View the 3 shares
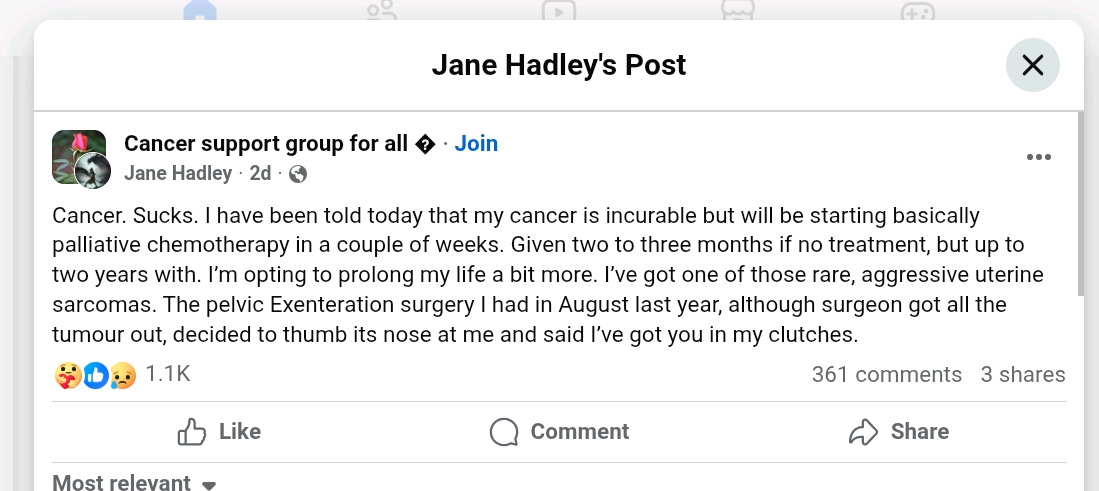The height and width of the screenshot is (491, 1099). point(1023,375)
